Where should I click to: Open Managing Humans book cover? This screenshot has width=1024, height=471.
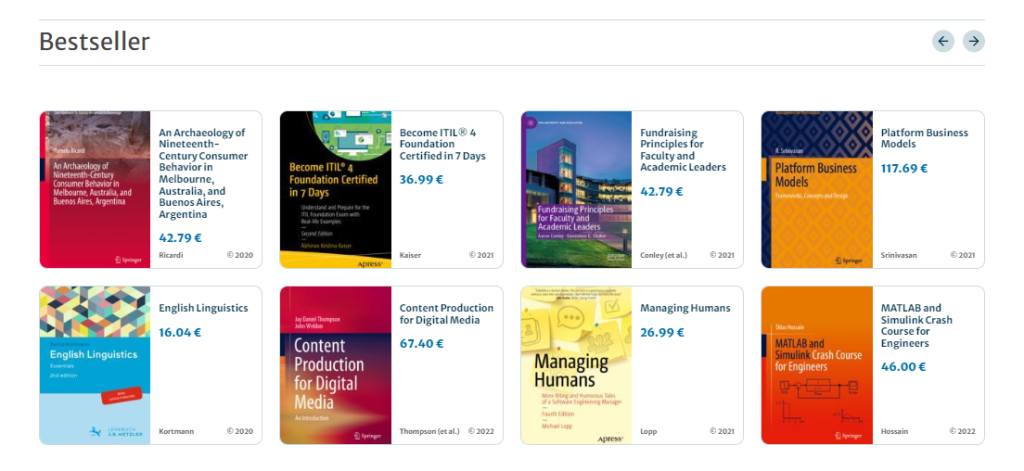tap(576, 365)
